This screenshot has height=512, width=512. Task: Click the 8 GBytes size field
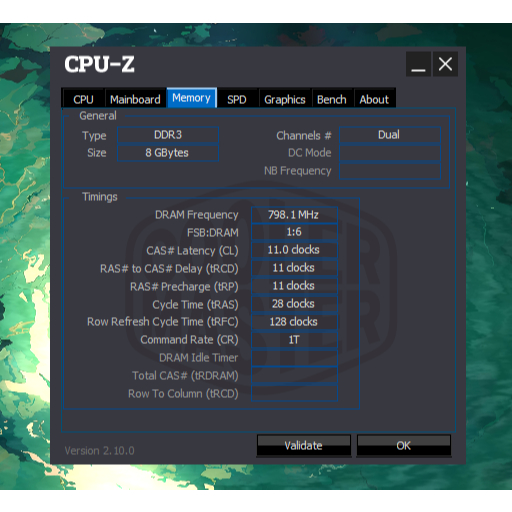(168, 153)
